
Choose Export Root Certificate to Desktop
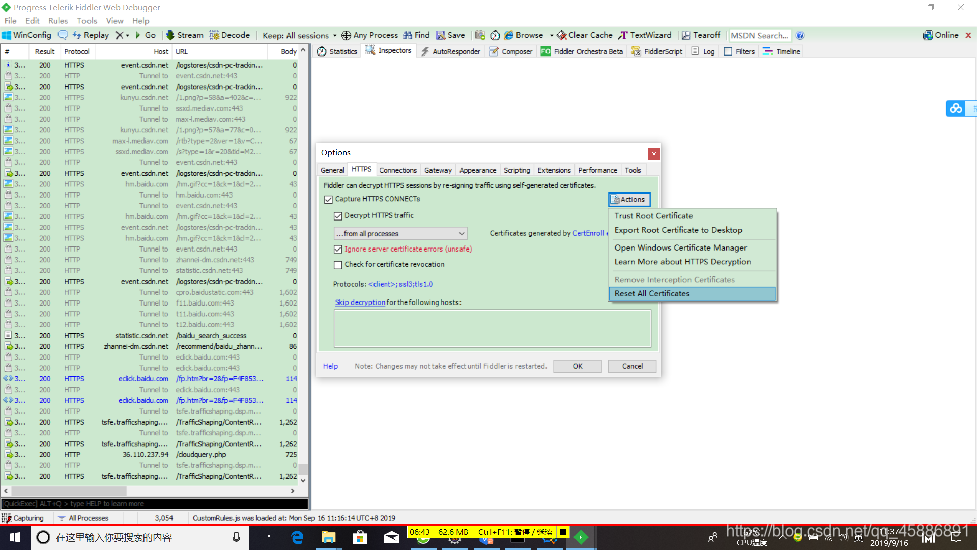(x=692, y=230)
